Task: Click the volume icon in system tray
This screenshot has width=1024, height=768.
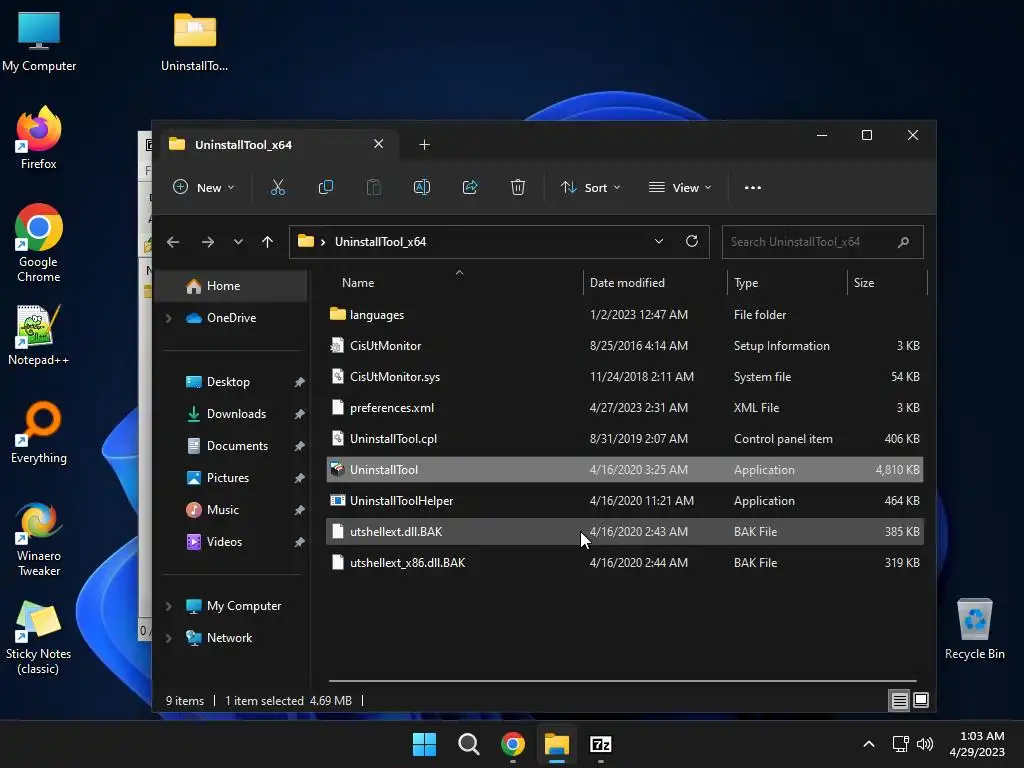Action: click(x=925, y=744)
